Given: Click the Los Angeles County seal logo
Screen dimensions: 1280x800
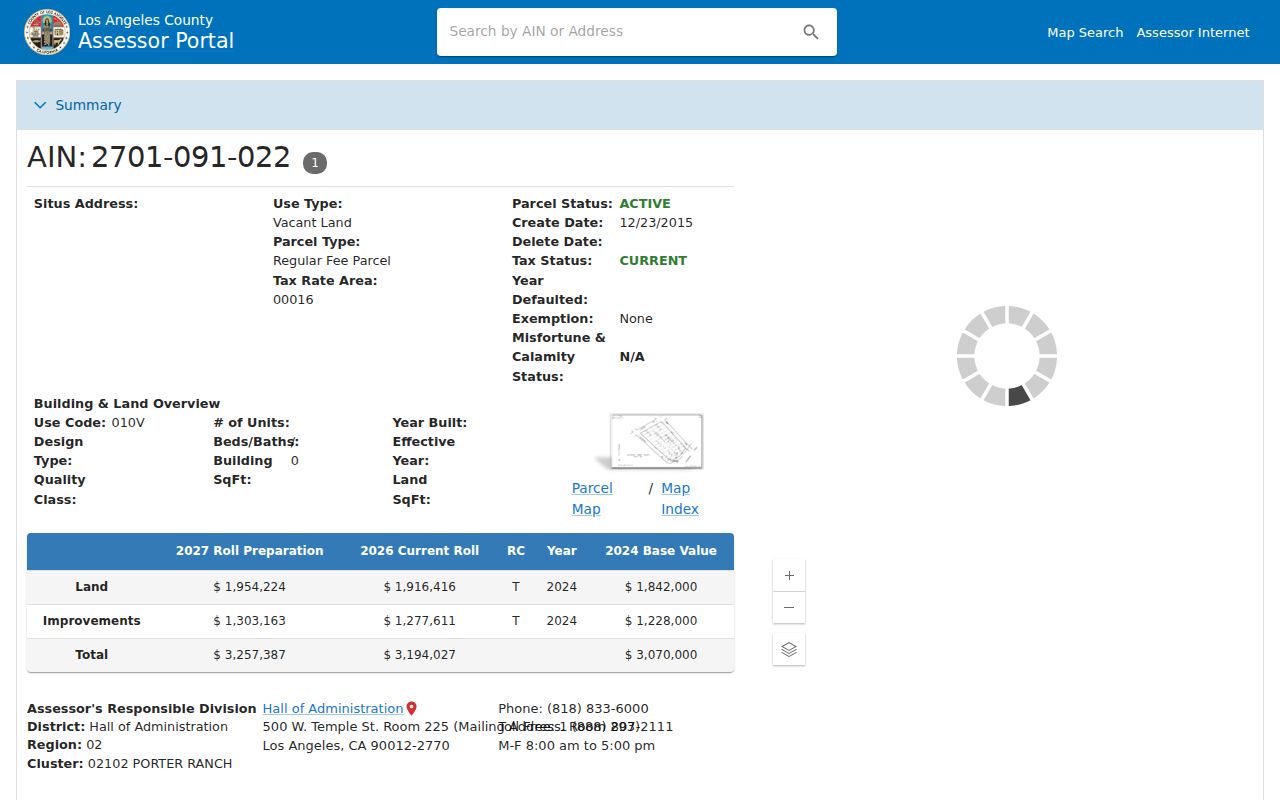Looking at the screenshot, I should tap(47, 32).
